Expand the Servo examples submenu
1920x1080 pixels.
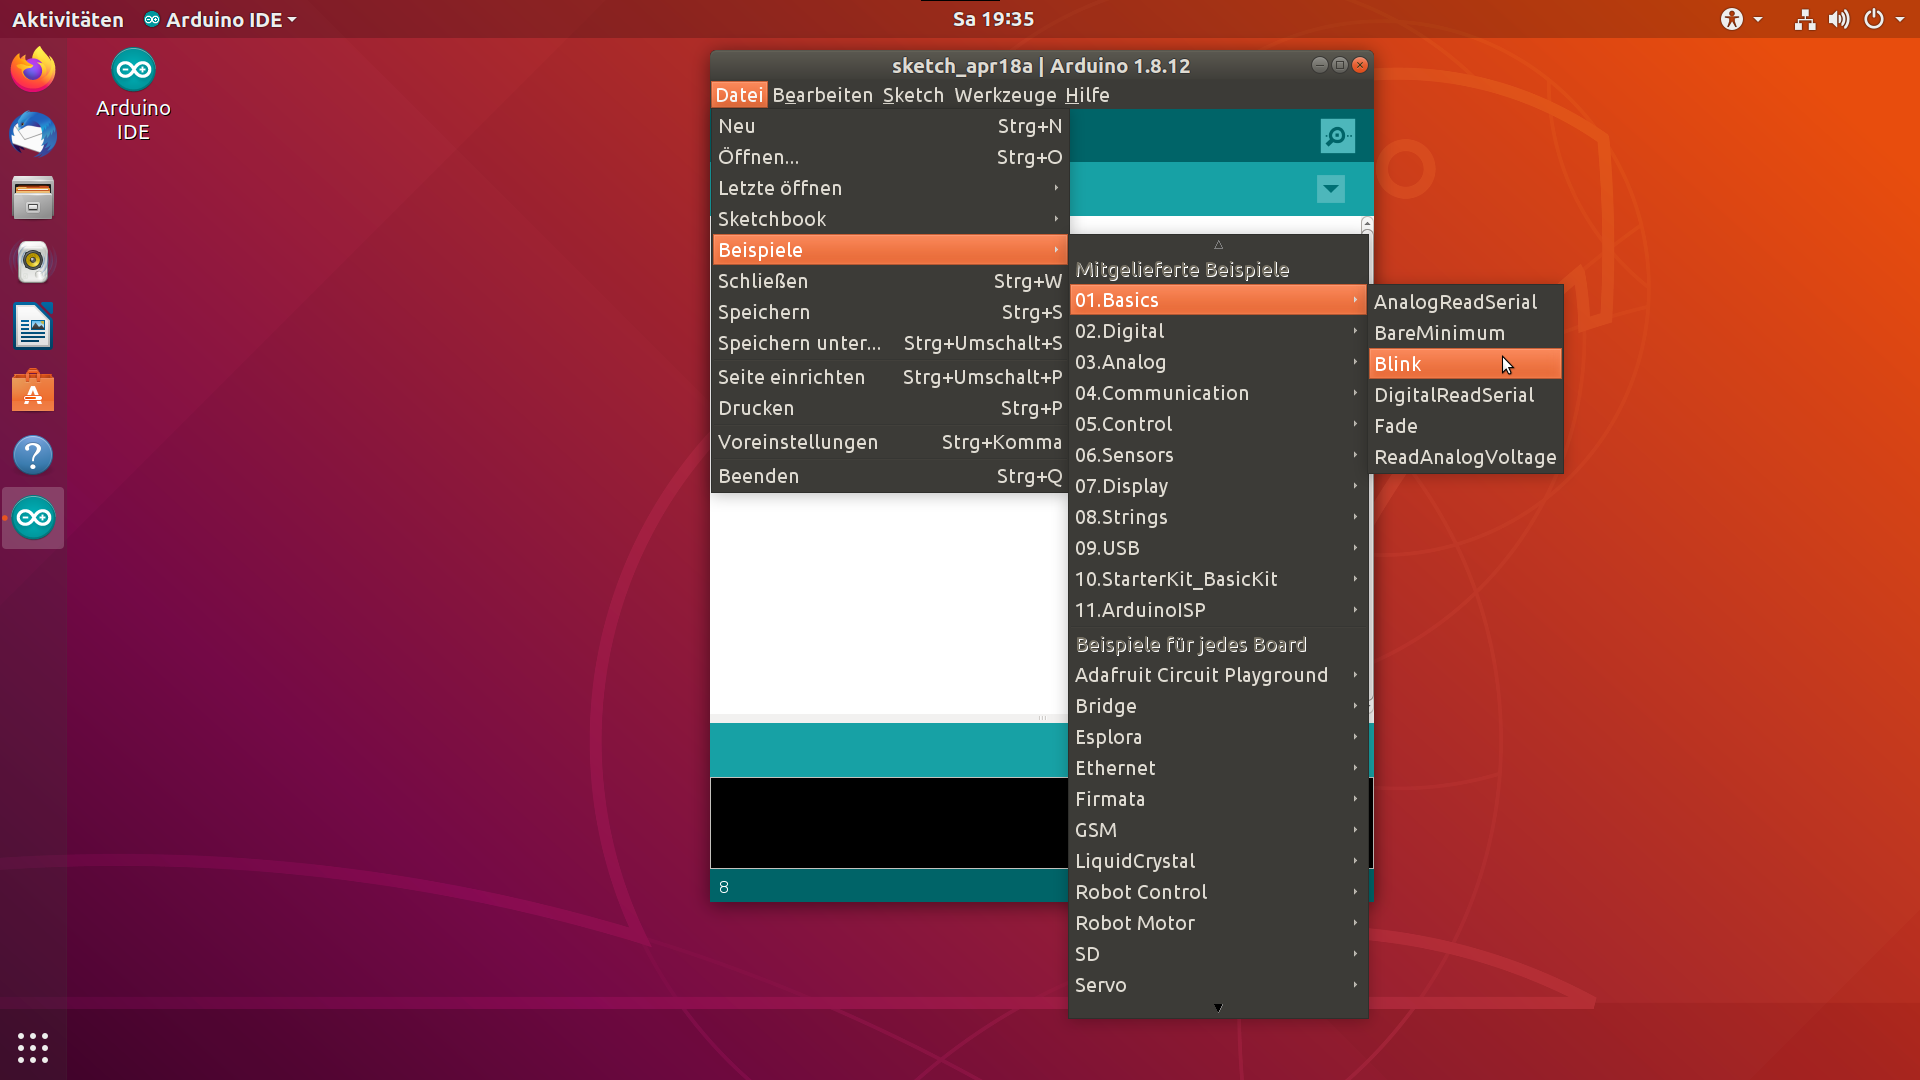pos(1218,985)
